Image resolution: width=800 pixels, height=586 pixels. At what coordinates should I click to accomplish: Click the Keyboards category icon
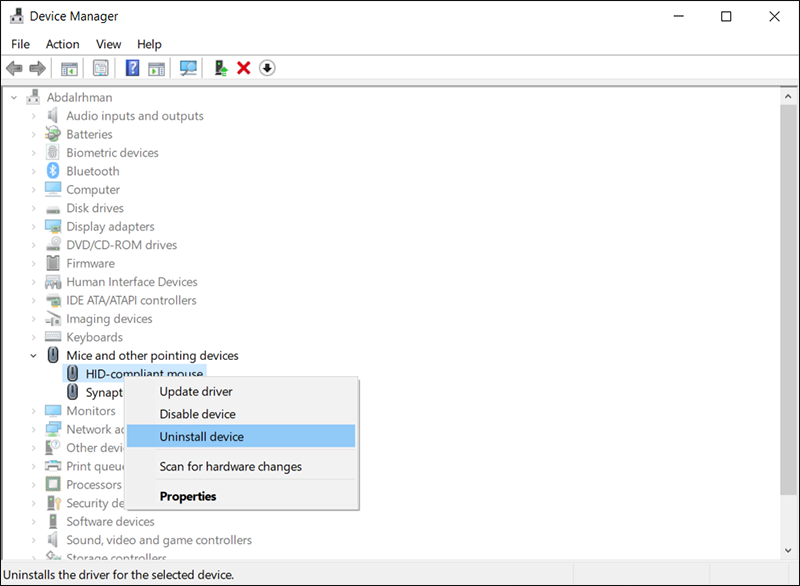point(53,337)
